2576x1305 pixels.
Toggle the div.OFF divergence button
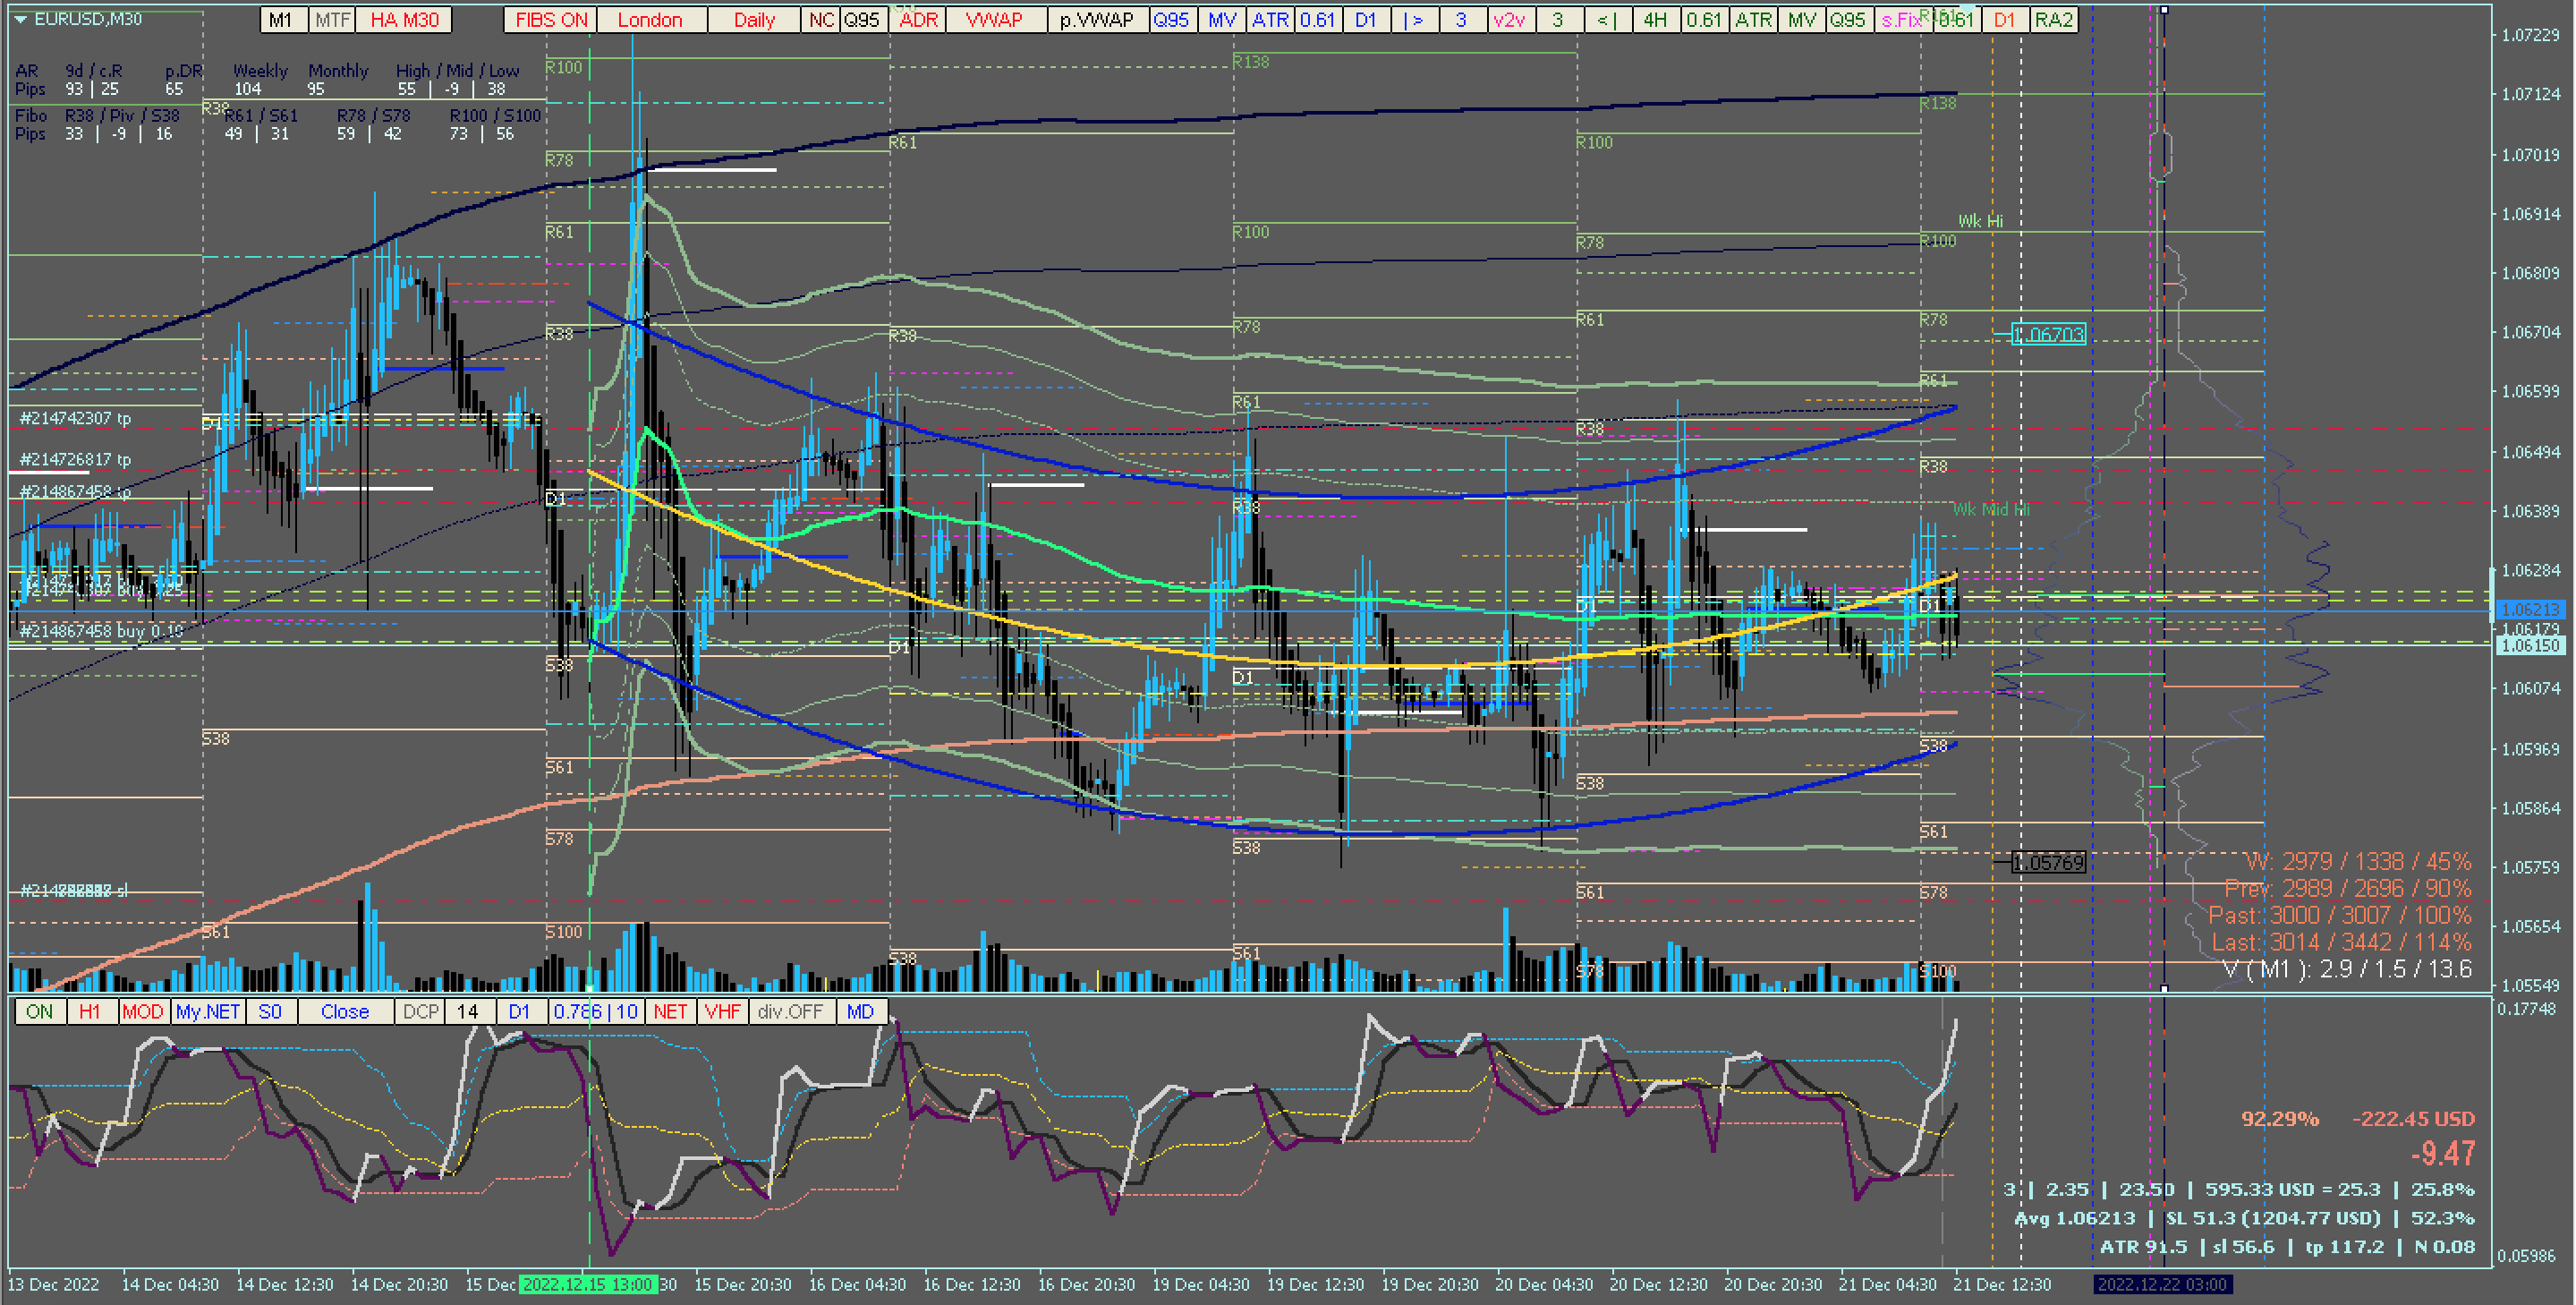(x=789, y=1011)
